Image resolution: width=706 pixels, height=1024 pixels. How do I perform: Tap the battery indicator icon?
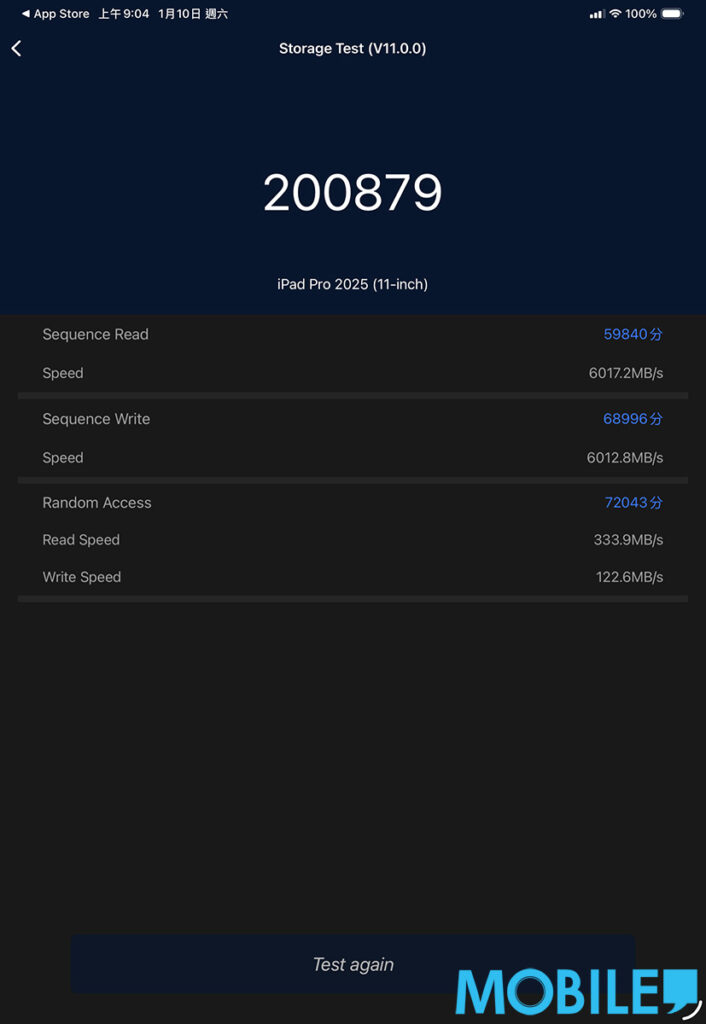pyautogui.click(x=672, y=14)
